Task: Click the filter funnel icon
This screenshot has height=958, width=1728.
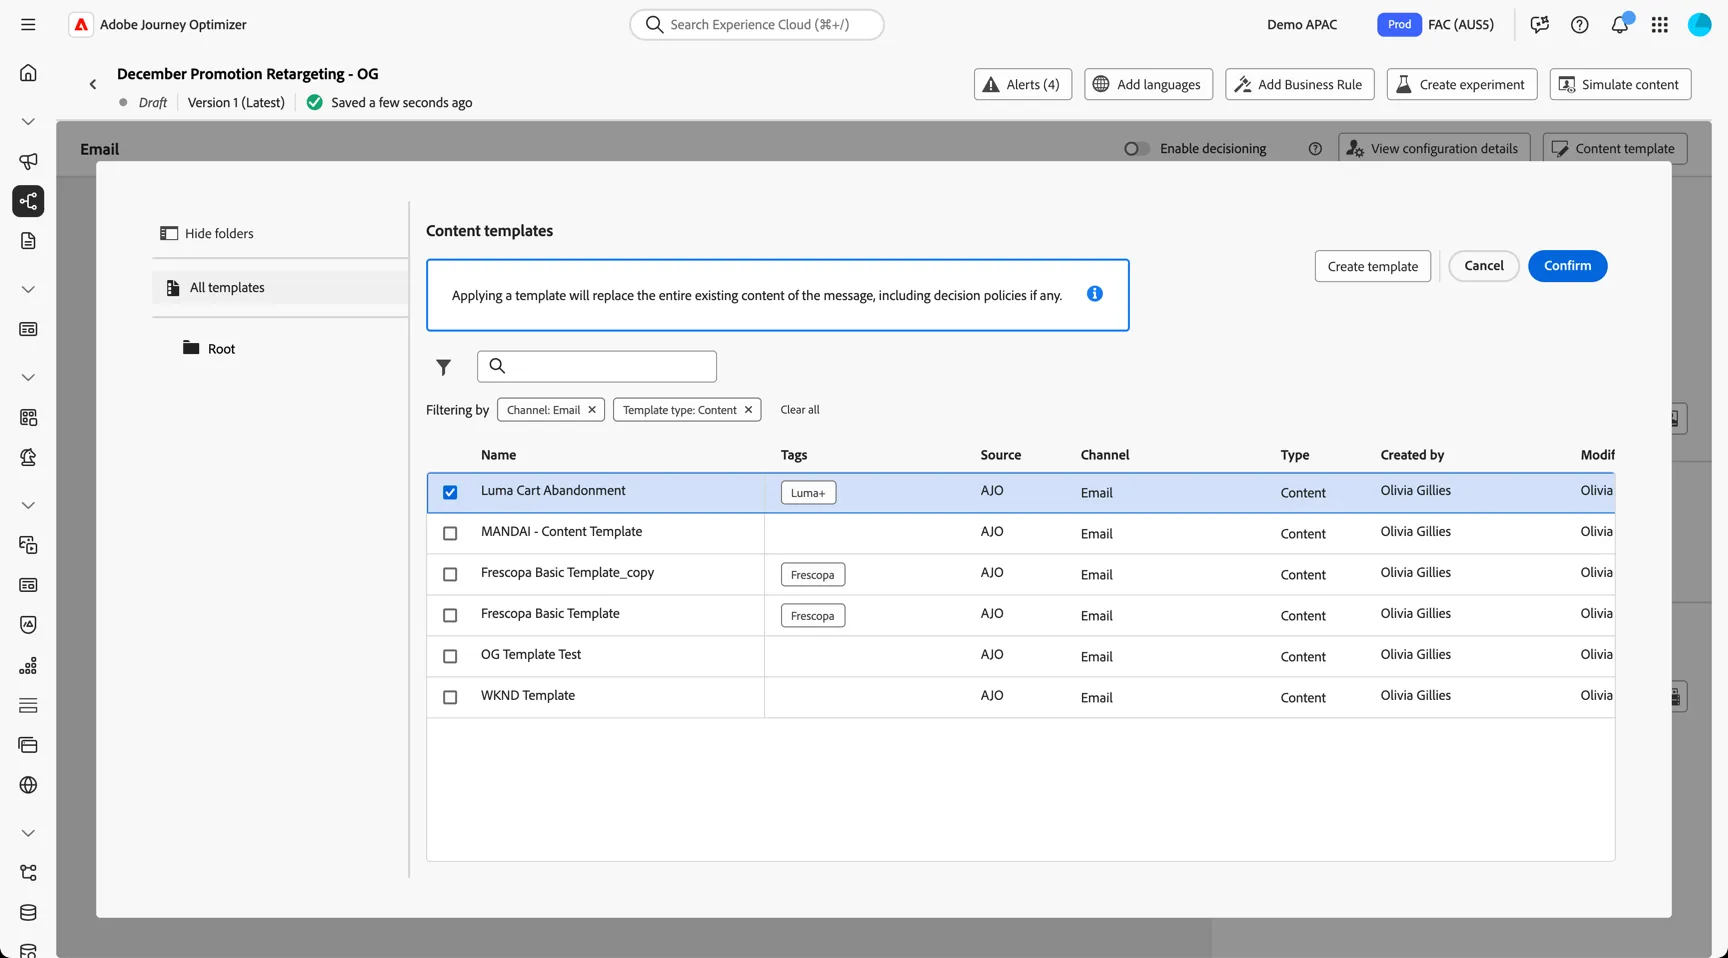Action: pyautogui.click(x=443, y=367)
